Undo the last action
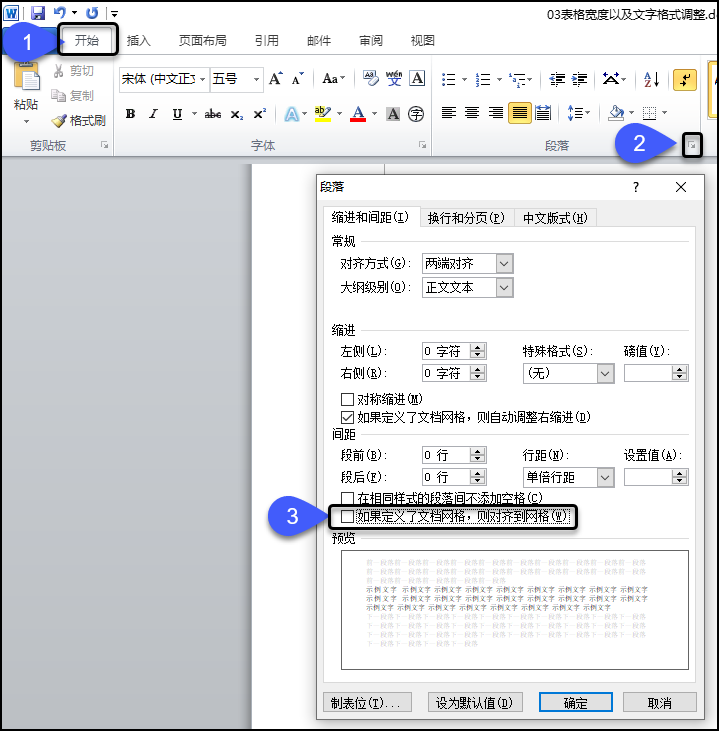719x731 pixels. point(59,13)
